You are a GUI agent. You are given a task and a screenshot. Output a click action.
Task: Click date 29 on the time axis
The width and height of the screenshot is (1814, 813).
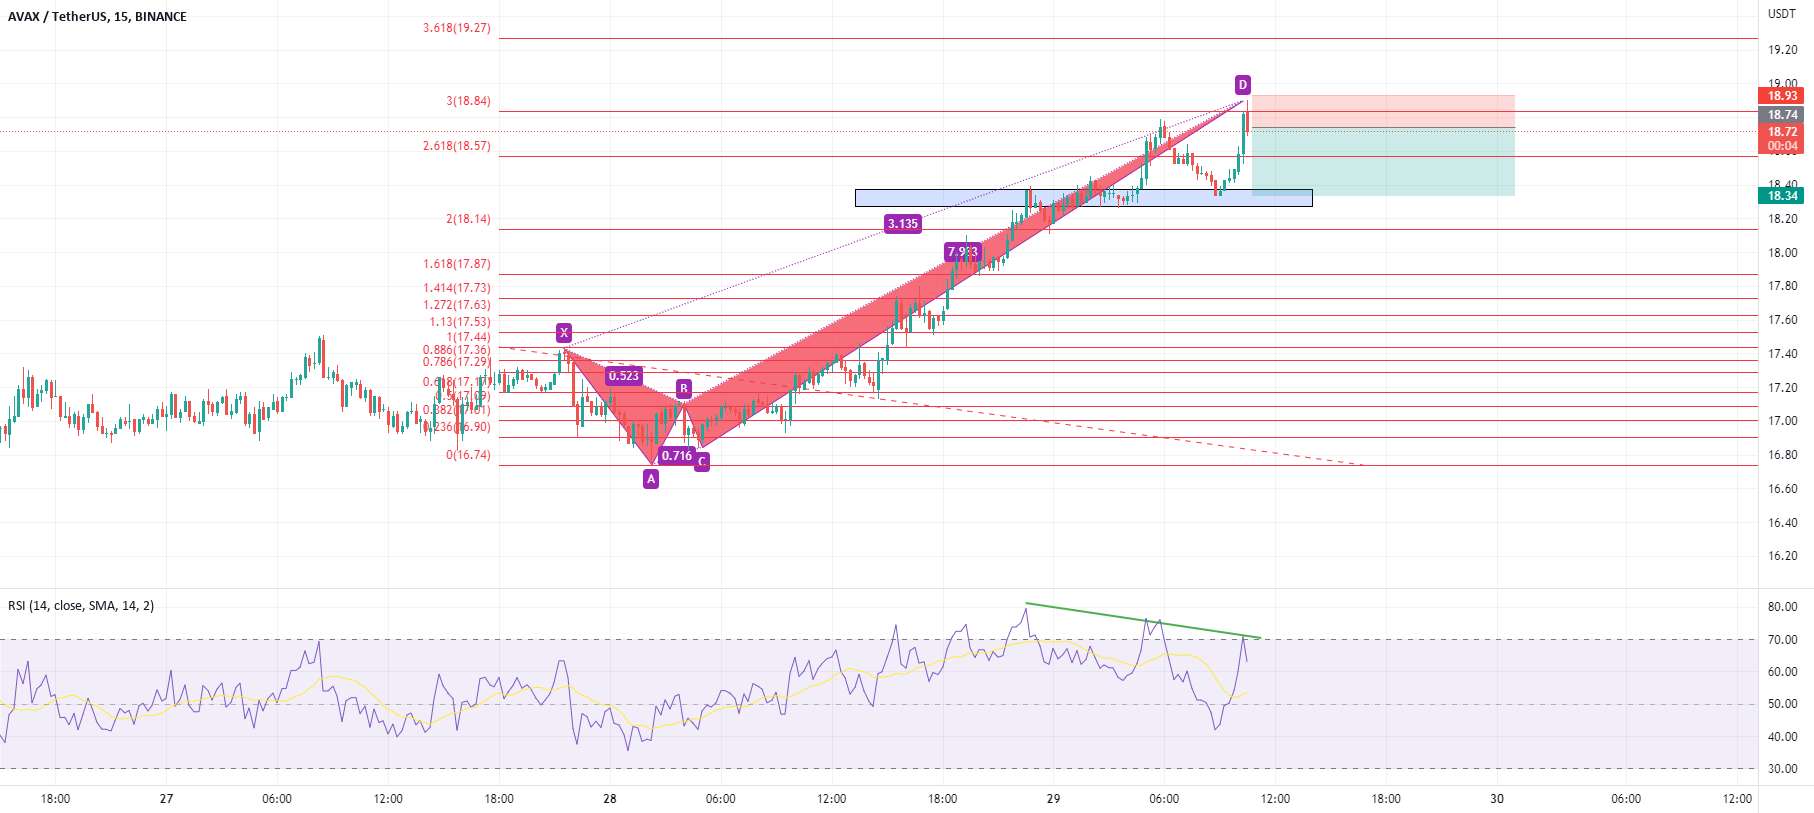coord(1053,799)
